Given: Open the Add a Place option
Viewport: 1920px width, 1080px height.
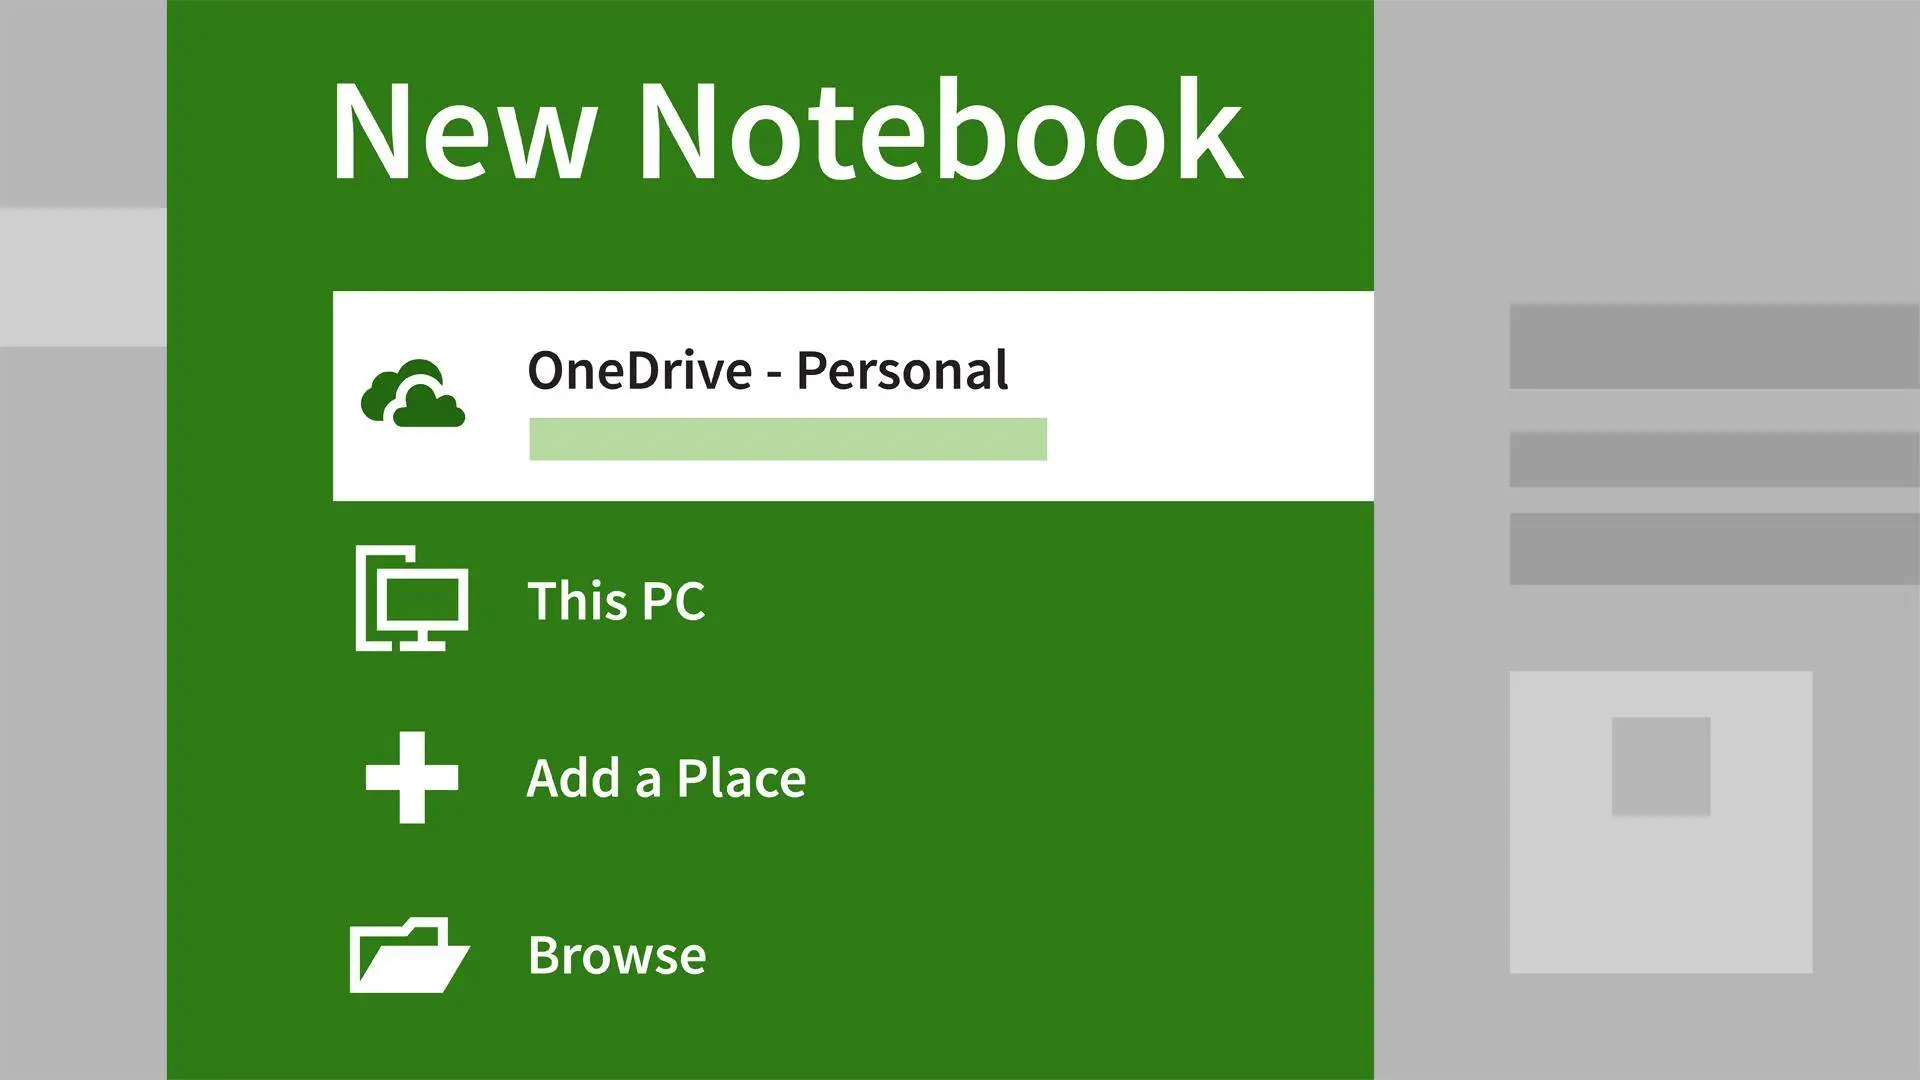Looking at the screenshot, I should 666,778.
